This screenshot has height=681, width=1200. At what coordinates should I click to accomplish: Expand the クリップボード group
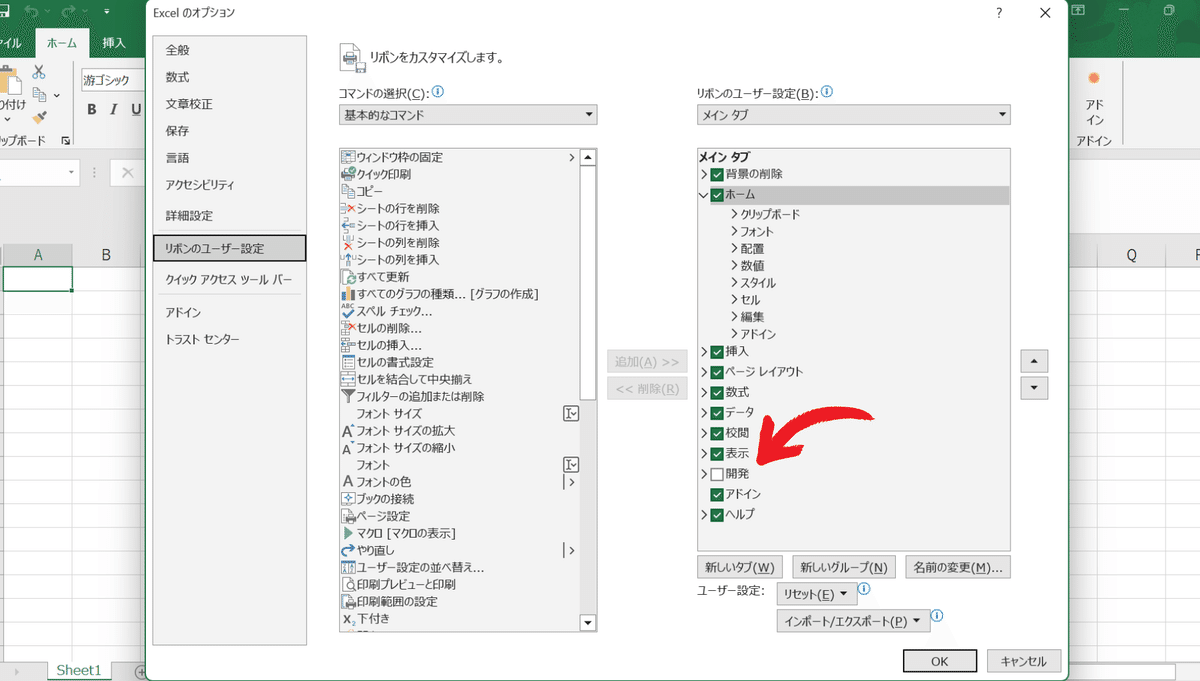point(735,214)
